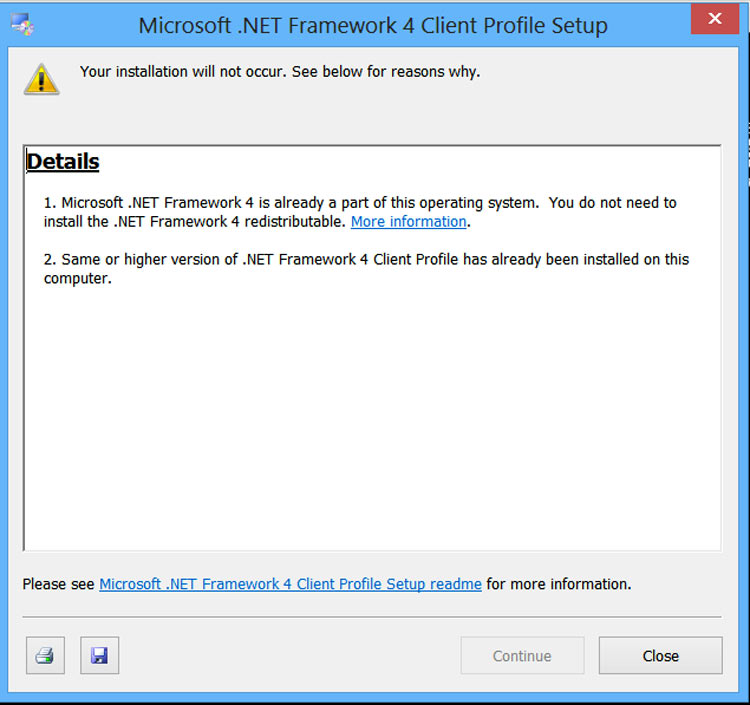Screen dimensions: 750x705
Task: Click the floppy disk save icon
Action: [99, 656]
